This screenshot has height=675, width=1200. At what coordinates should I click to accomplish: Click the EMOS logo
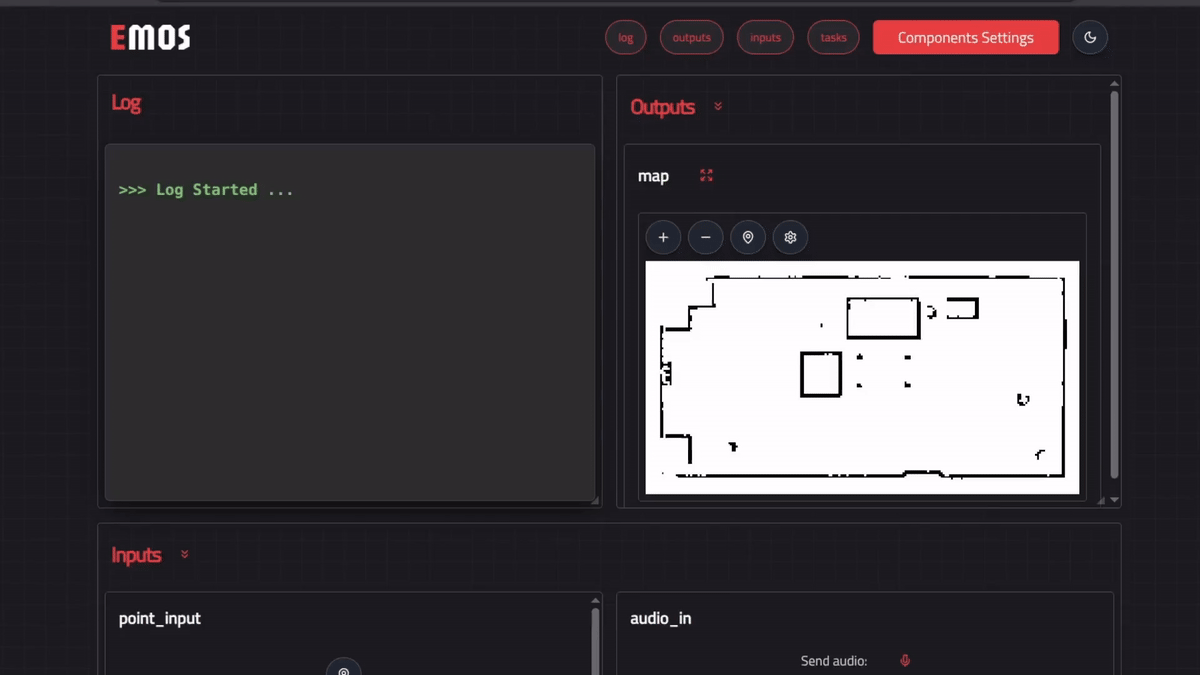pyautogui.click(x=149, y=37)
